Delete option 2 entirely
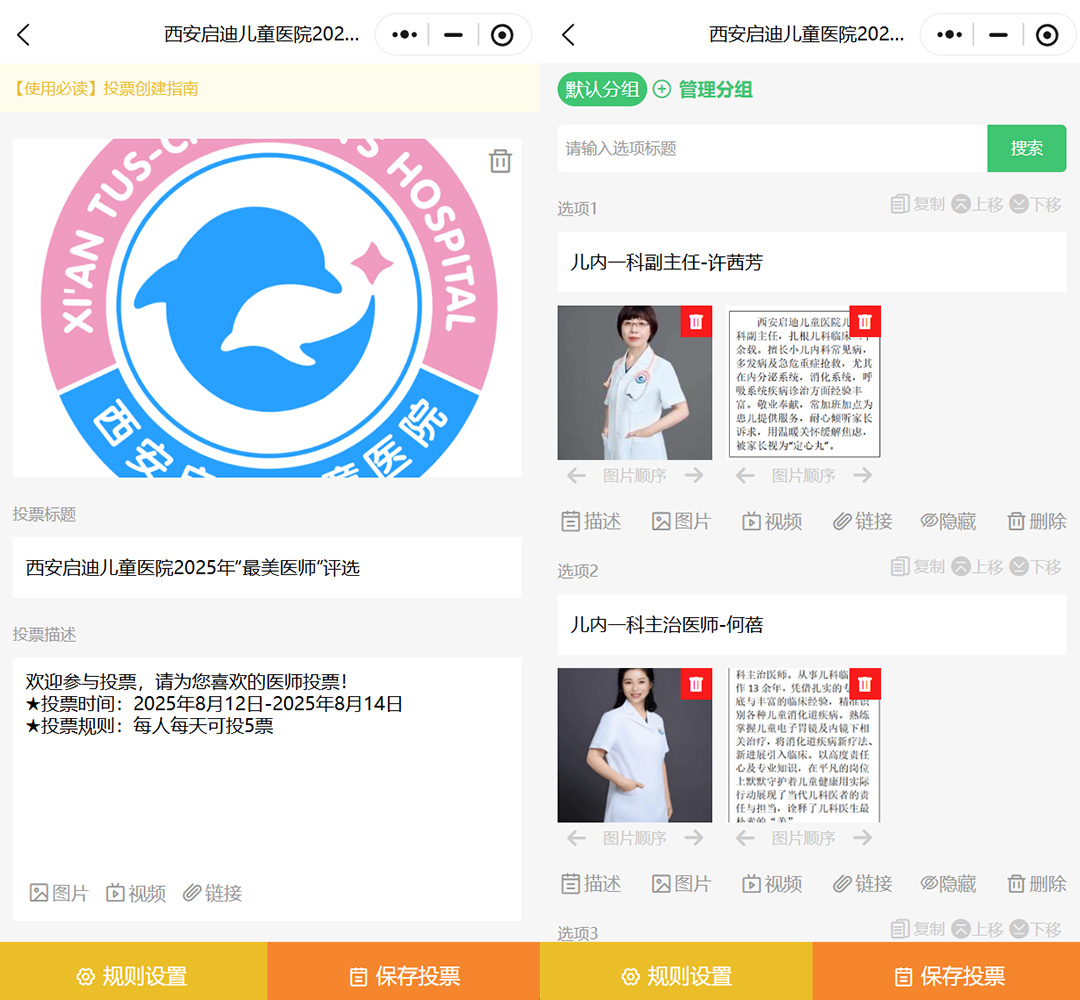 tap(1037, 884)
